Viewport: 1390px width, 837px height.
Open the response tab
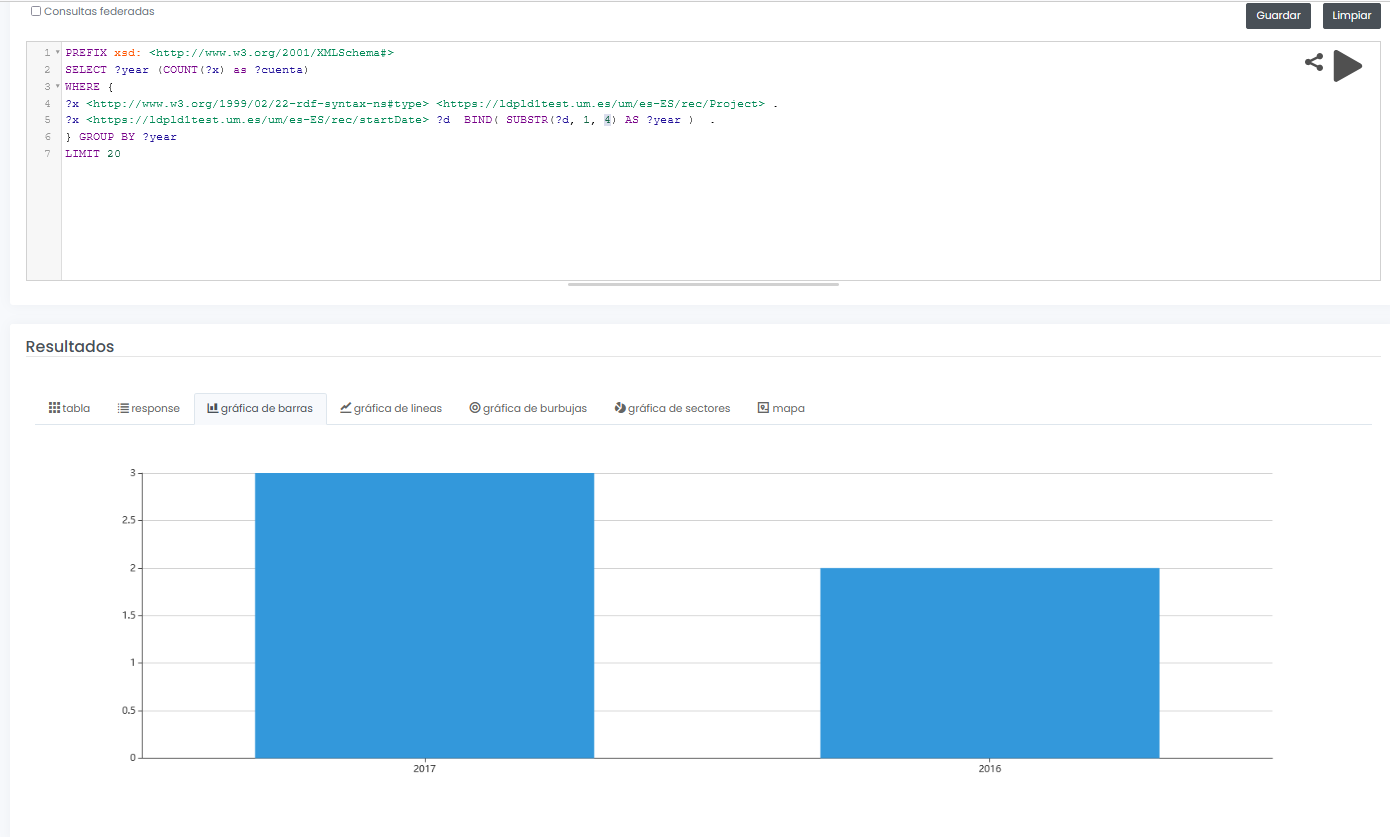coord(148,408)
